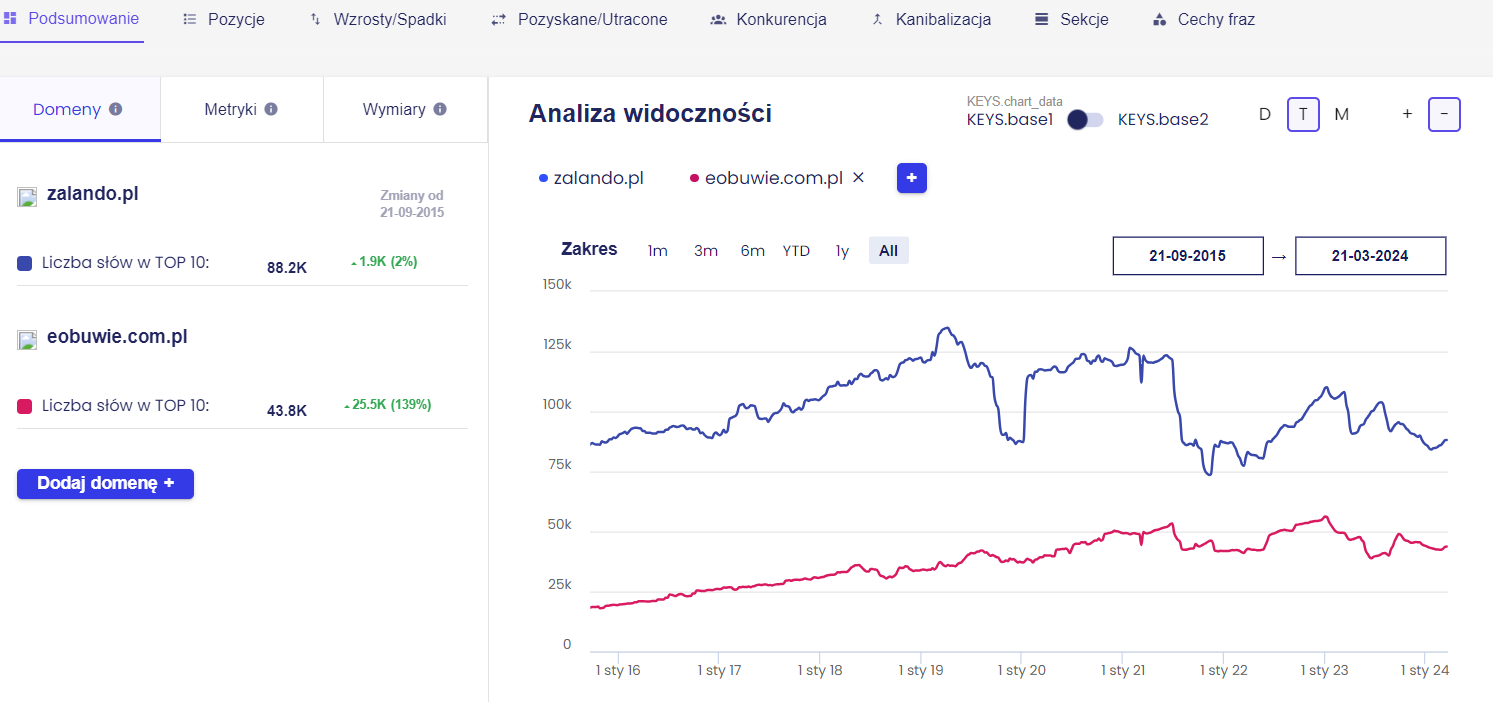Toggle zalando.pl series in legend
This screenshot has height=702, width=1493.
coord(591,178)
